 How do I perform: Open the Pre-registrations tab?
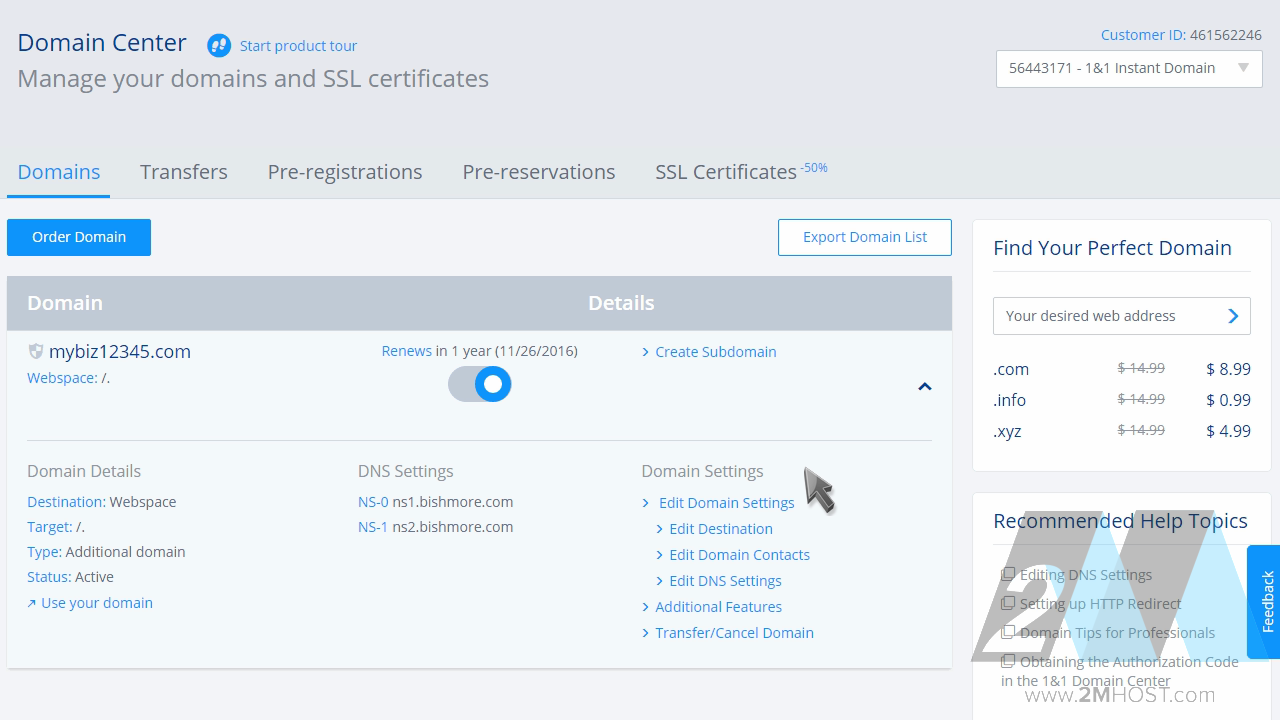click(345, 172)
